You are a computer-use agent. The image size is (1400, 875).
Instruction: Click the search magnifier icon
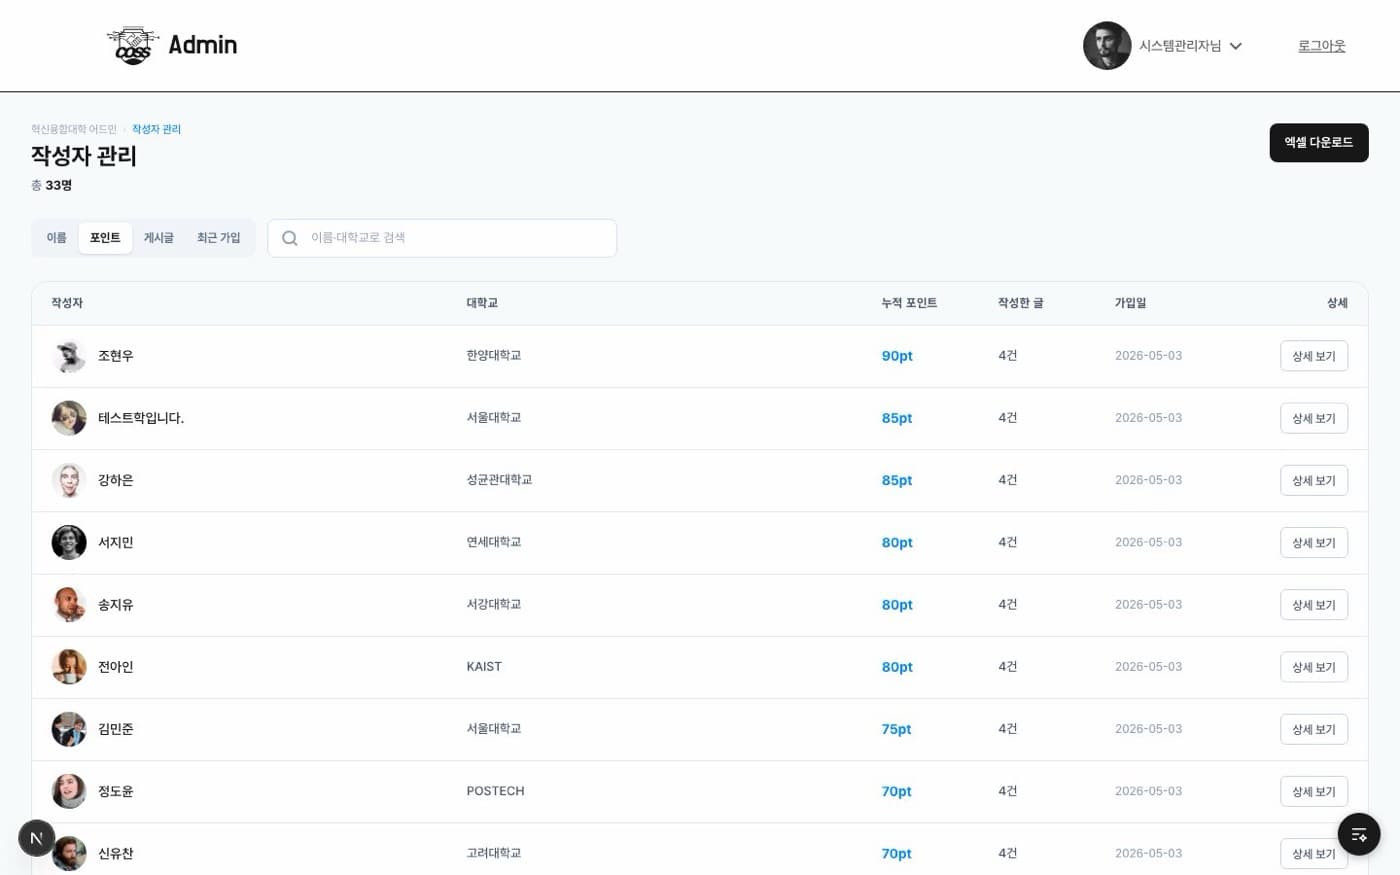pos(290,238)
